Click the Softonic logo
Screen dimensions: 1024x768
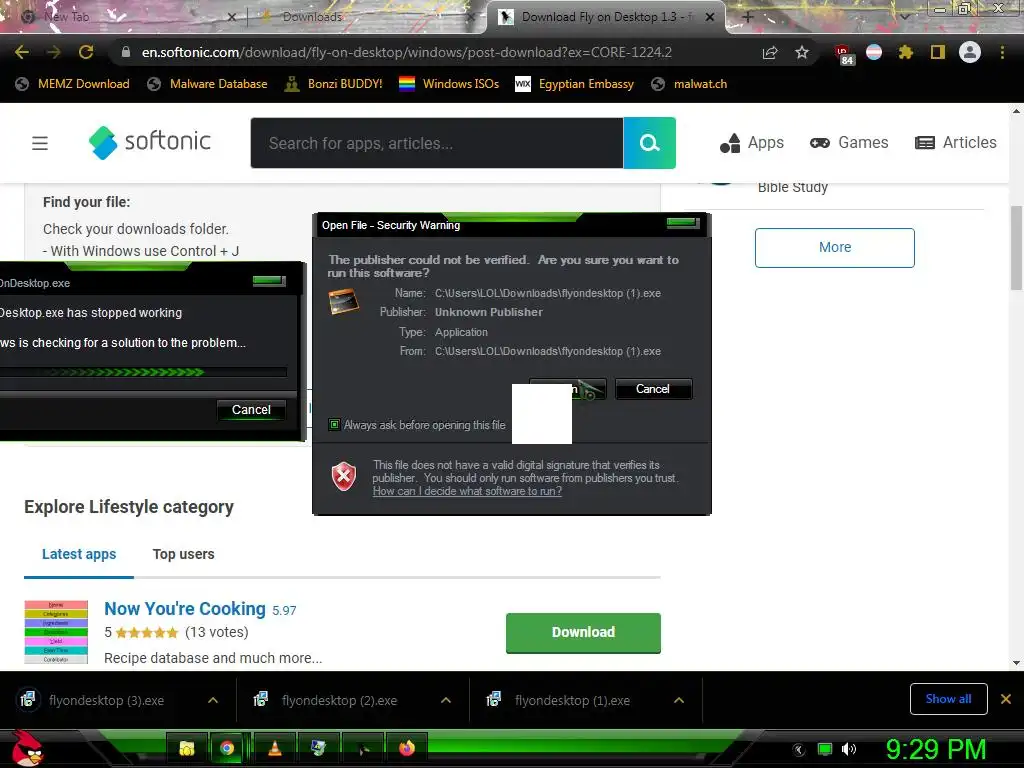(150, 142)
